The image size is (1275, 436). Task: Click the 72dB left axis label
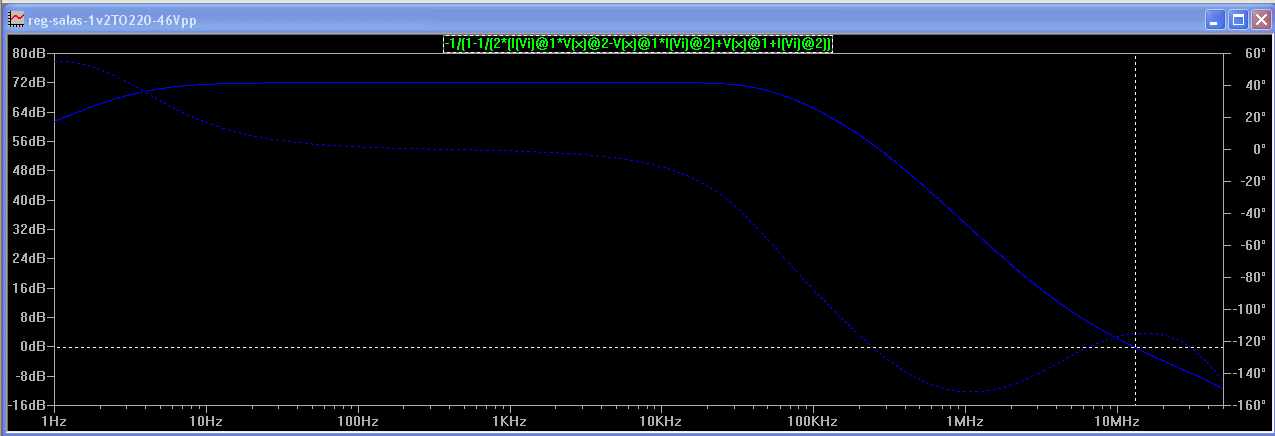[29, 83]
